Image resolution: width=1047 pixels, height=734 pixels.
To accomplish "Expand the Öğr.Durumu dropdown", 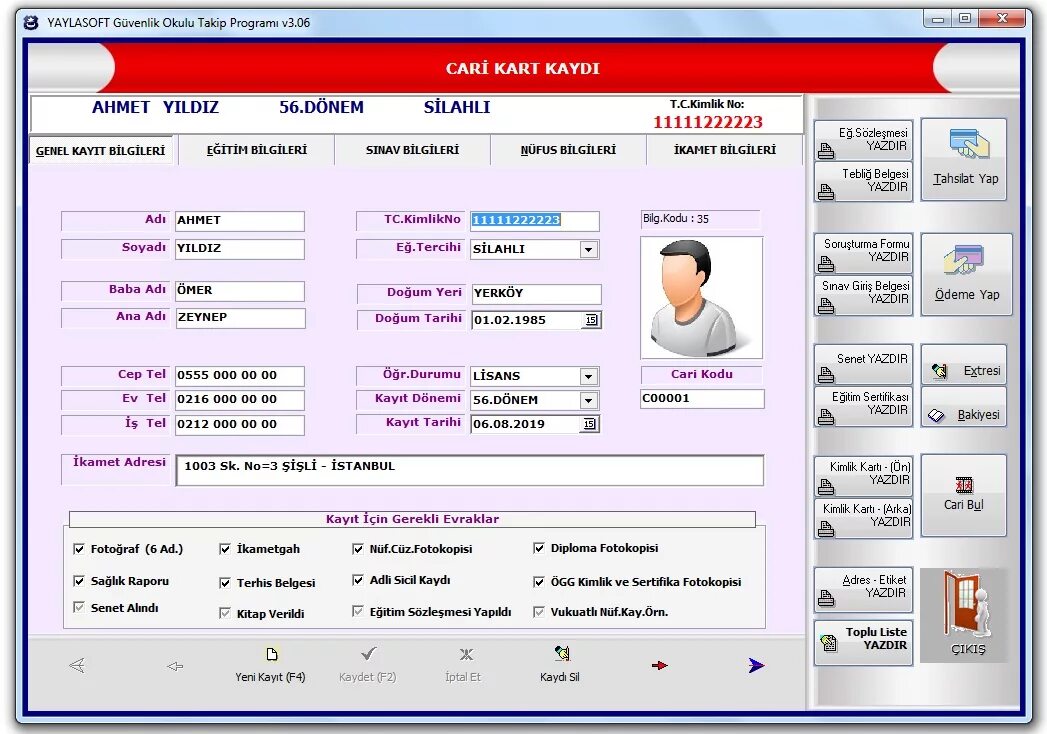I will pyautogui.click(x=588, y=377).
